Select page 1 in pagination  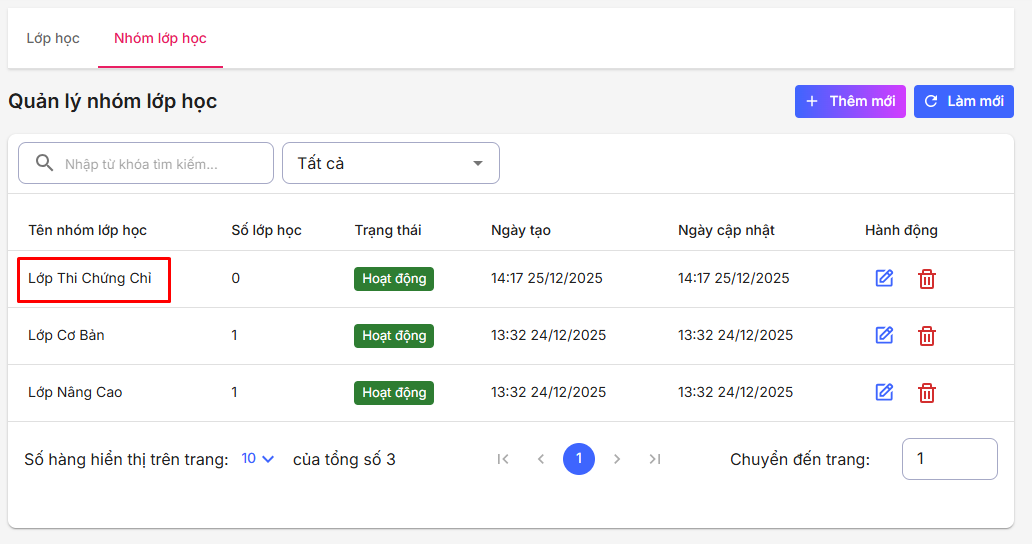tap(579, 459)
